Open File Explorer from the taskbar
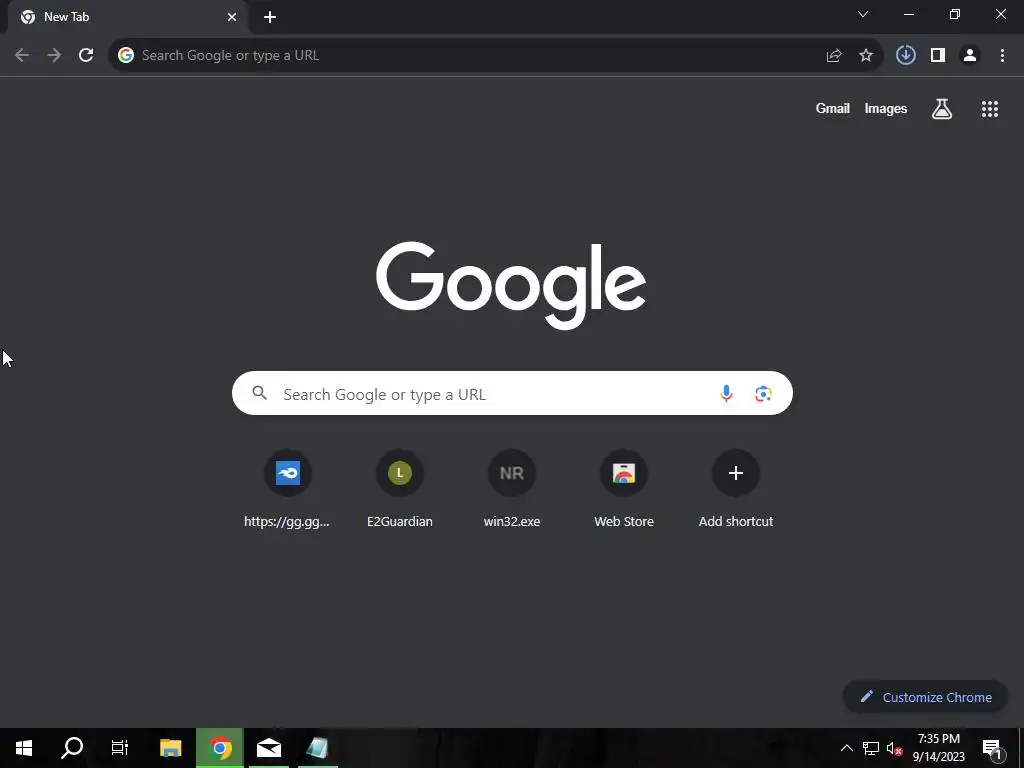Screen dimensions: 1024x768 click(170, 748)
